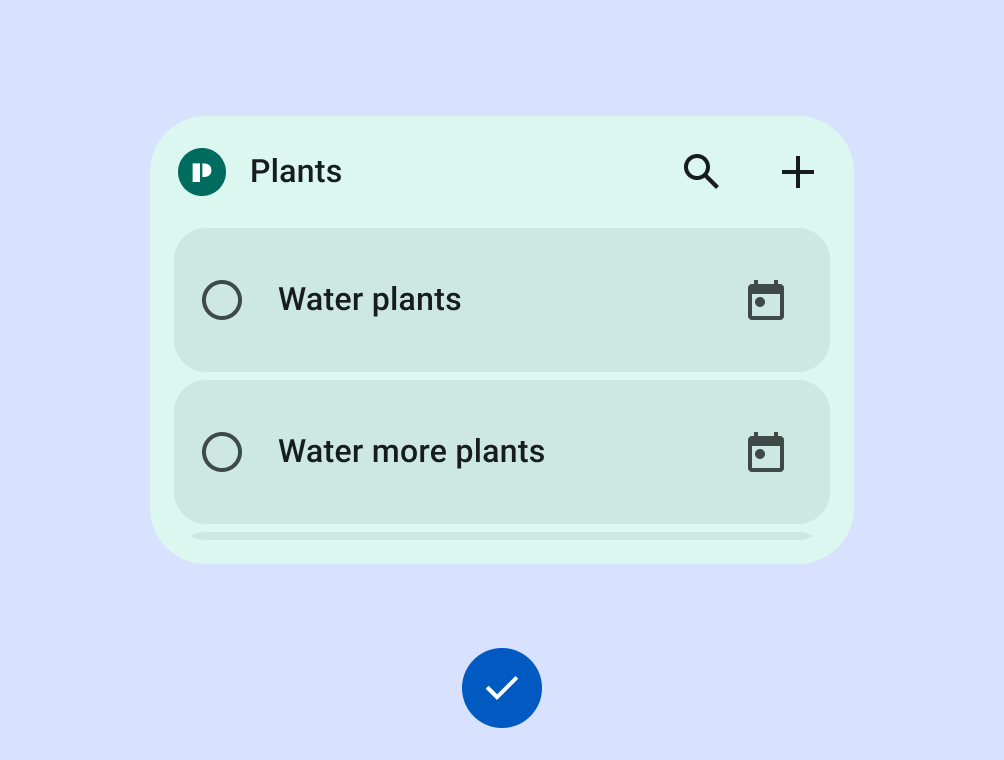The height and width of the screenshot is (760, 1004).
Task: Open calendar icon for "Water more plants"
Action: (766, 452)
